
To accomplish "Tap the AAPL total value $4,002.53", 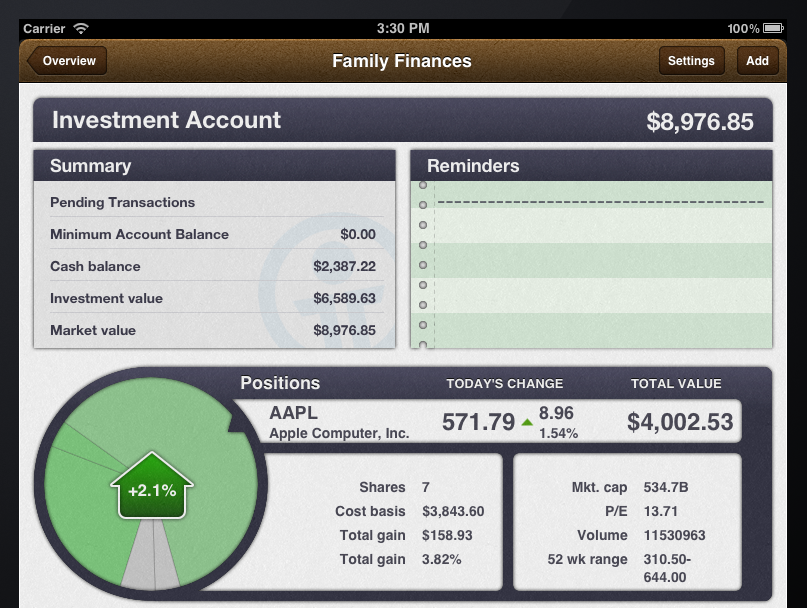I will point(680,422).
